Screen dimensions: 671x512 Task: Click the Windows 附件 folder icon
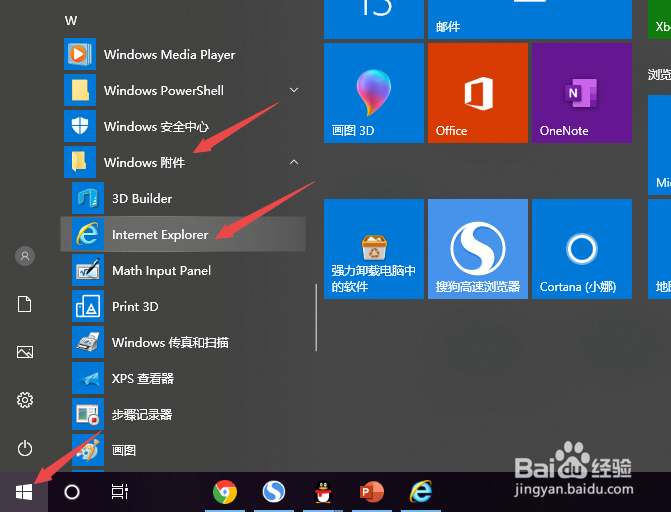(80, 162)
